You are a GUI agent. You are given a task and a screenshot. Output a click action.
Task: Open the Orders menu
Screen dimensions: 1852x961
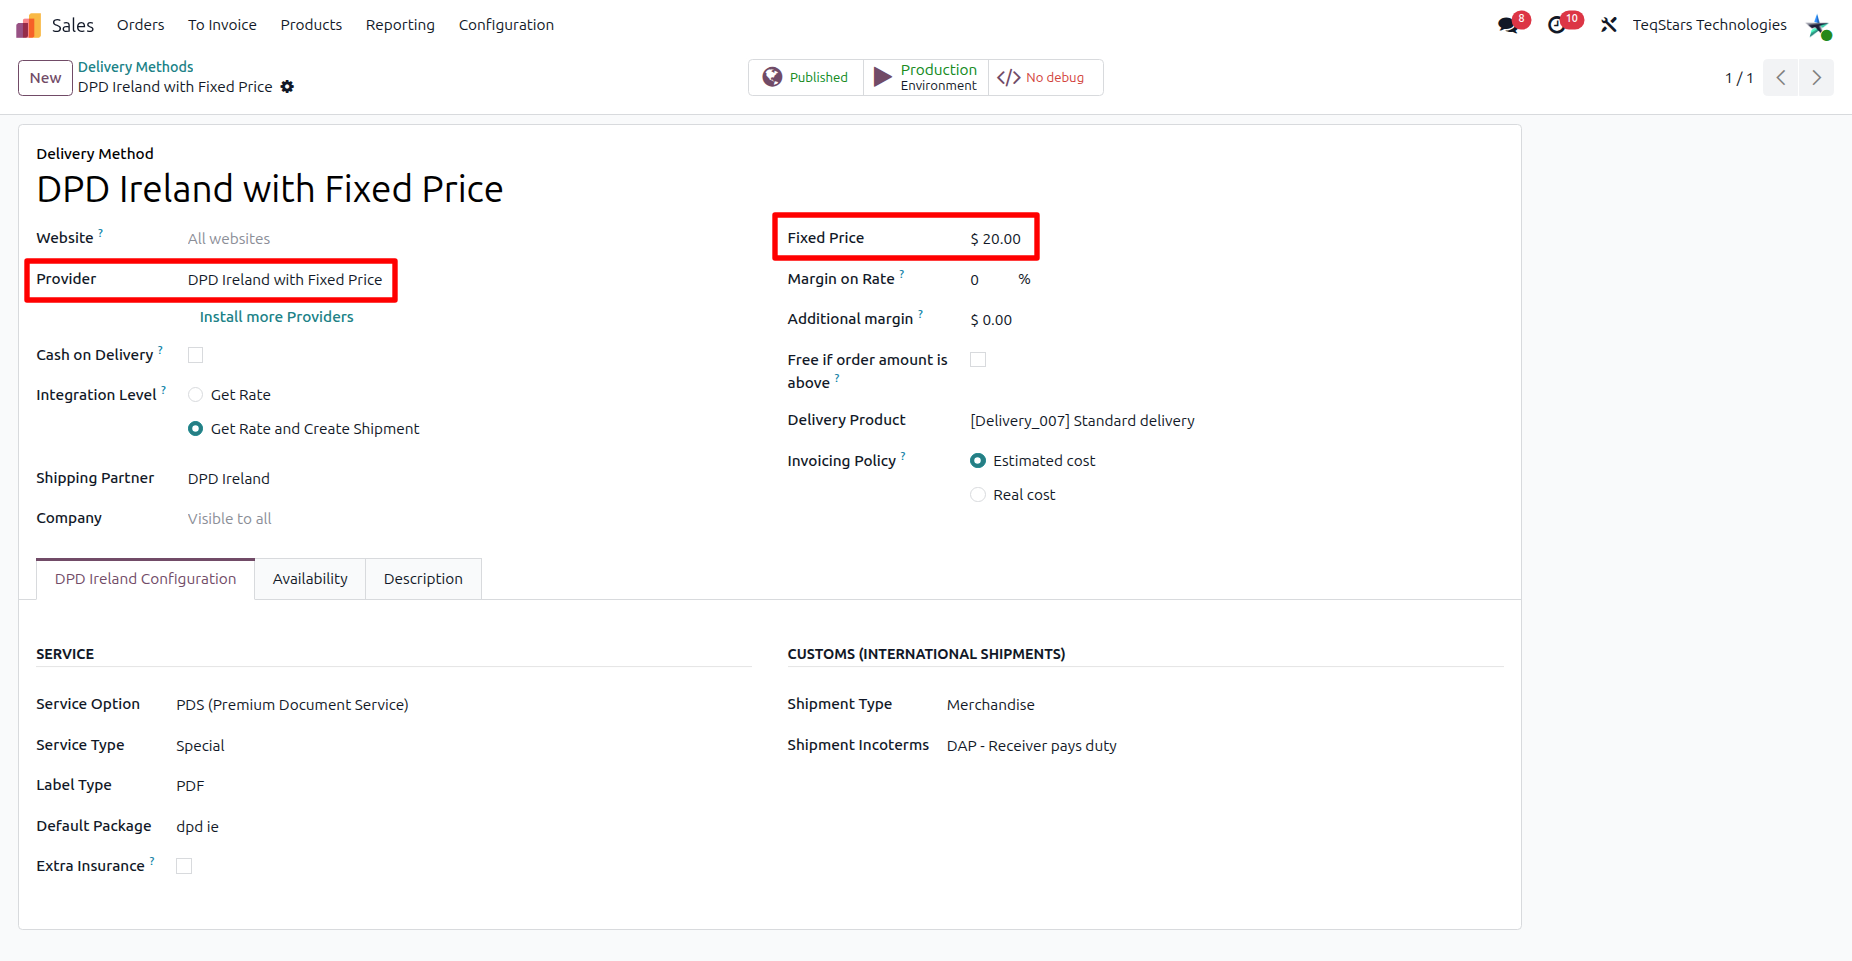141,25
